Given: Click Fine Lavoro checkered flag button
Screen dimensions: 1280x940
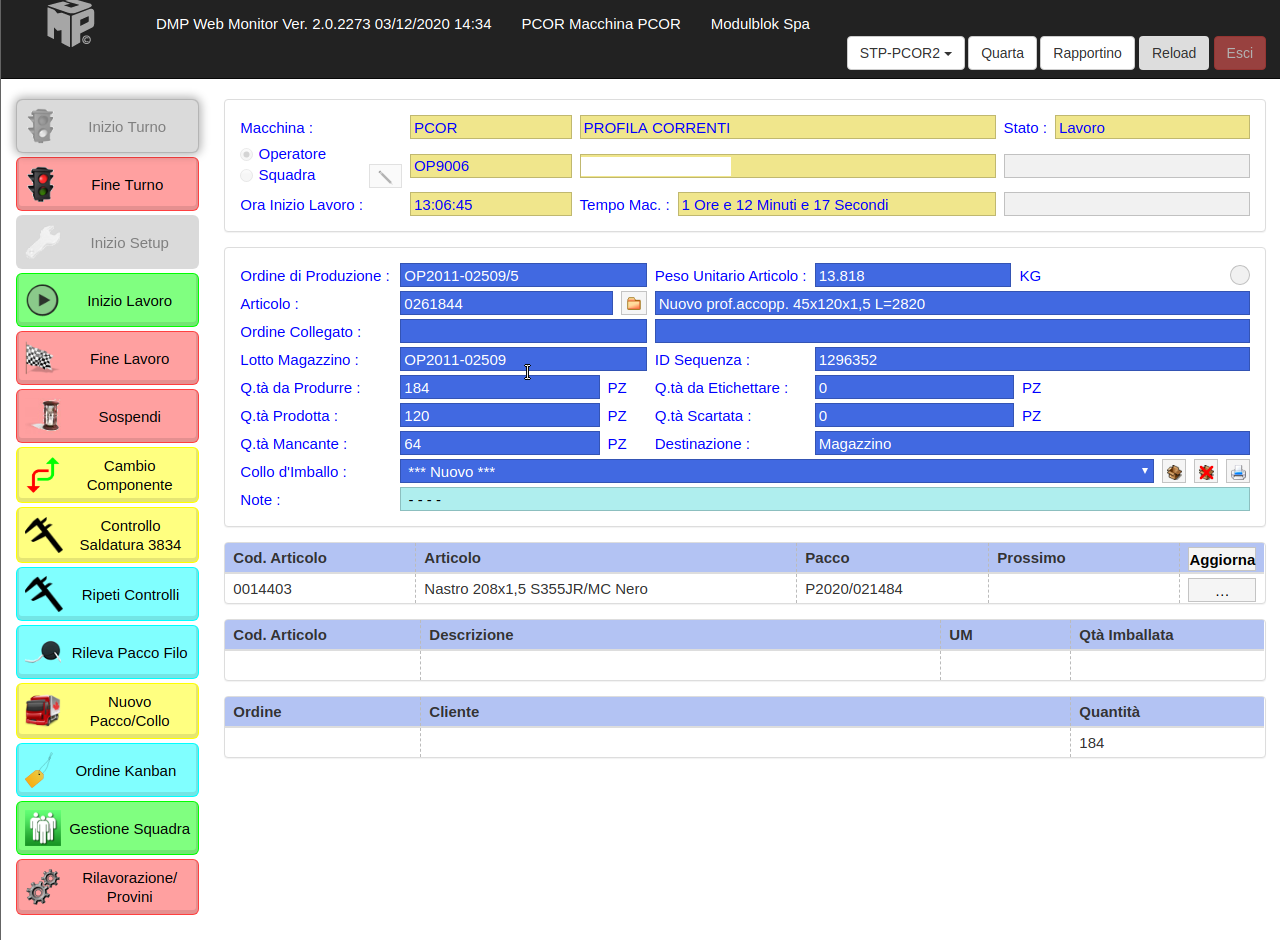Looking at the screenshot, I should [108, 358].
